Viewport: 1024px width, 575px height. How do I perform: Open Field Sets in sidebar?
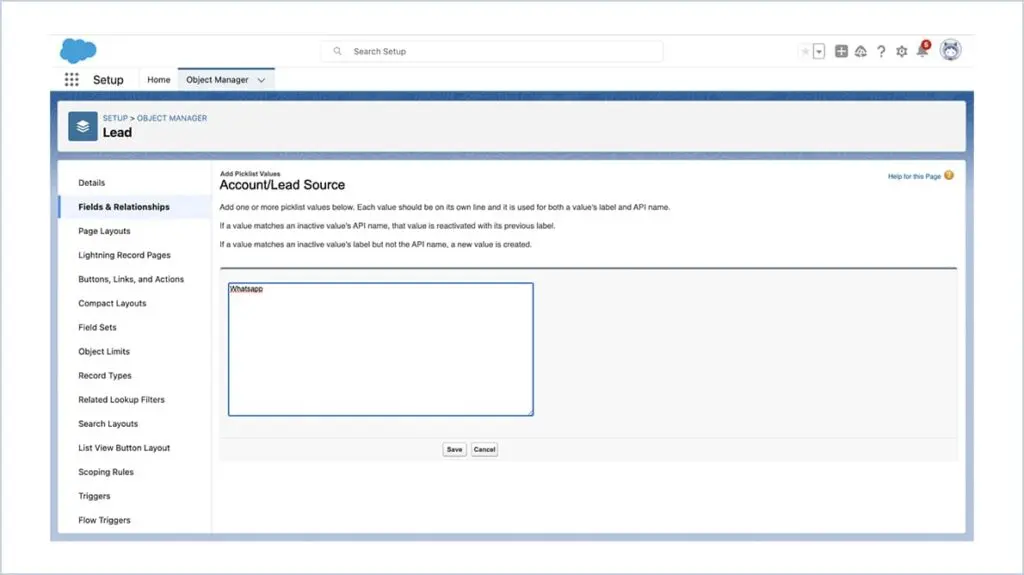(97, 327)
